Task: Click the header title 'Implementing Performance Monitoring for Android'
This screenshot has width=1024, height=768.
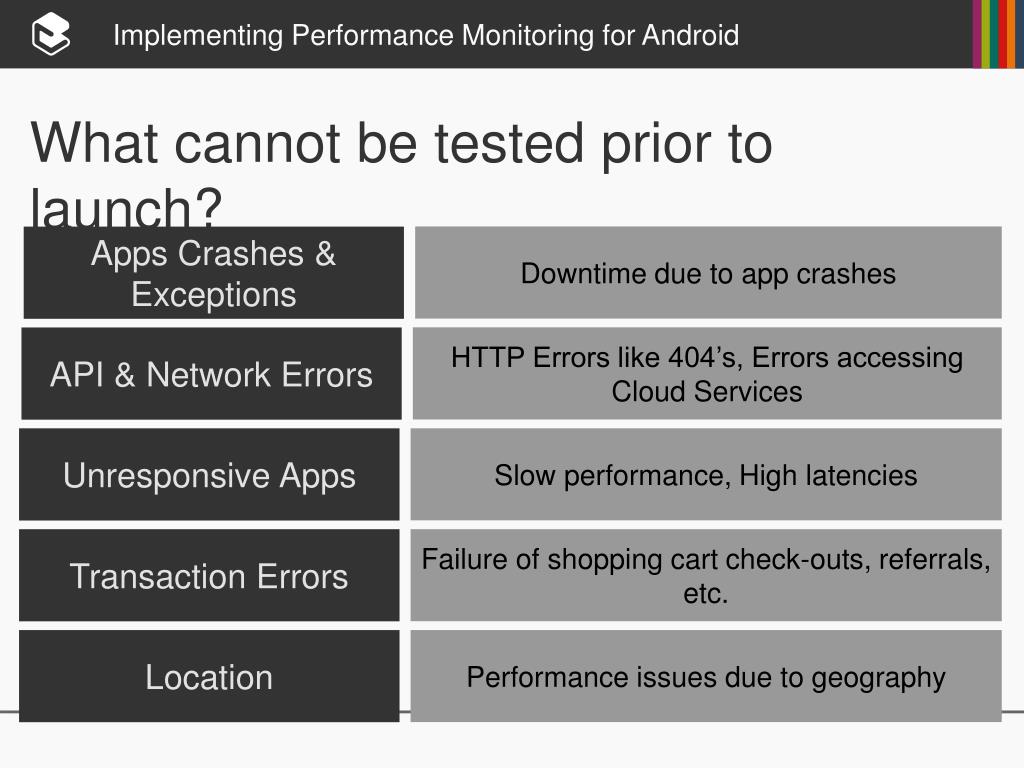Action: 426,35
